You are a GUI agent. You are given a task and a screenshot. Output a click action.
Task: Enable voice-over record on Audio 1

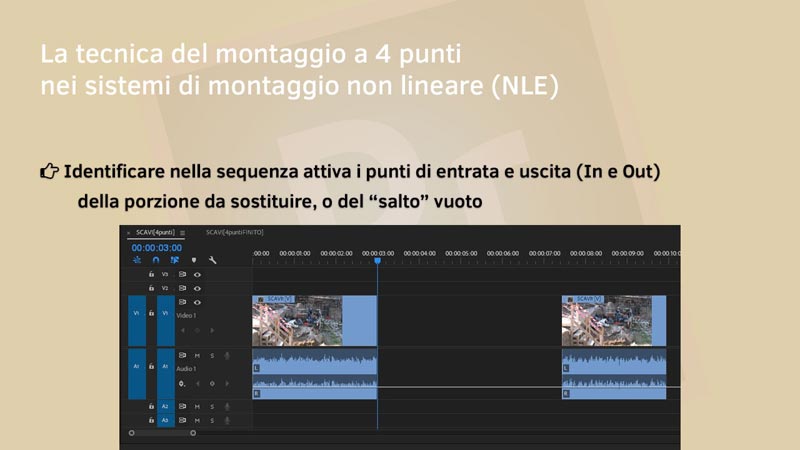[x=227, y=355]
